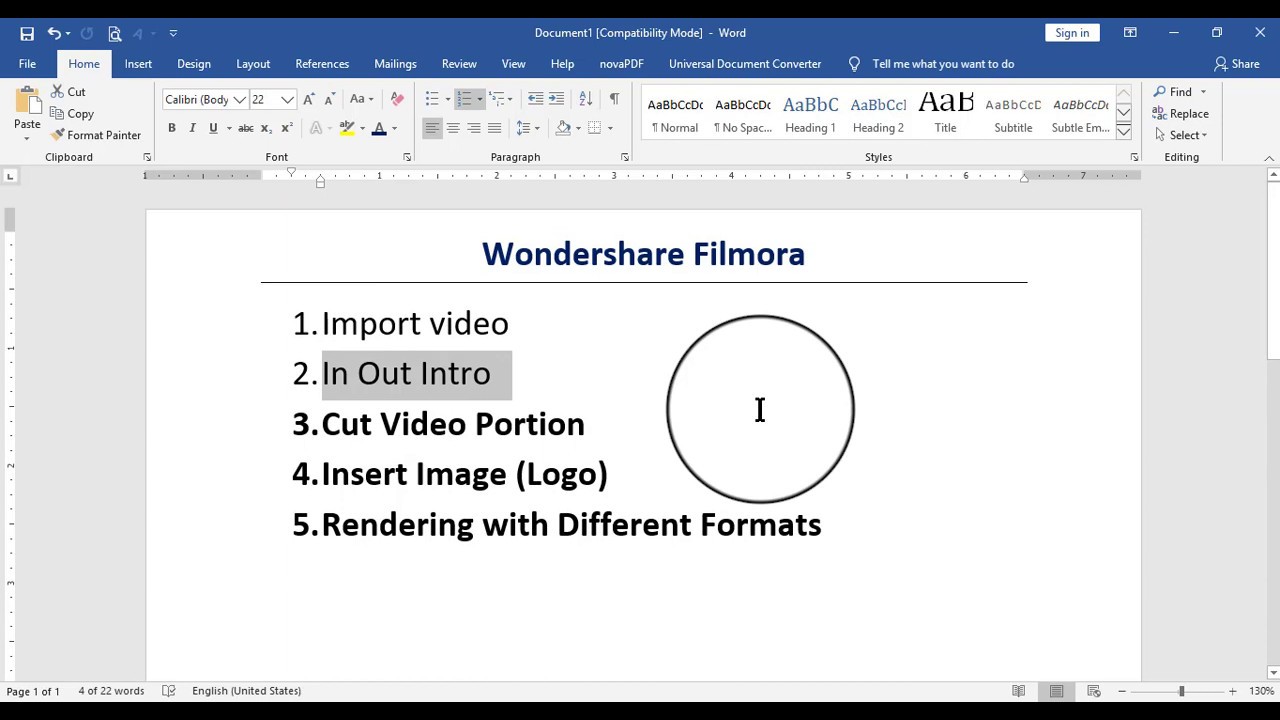1280x720 pixels.
Task: Toggle the bulleted list
Action: (432, 99)
